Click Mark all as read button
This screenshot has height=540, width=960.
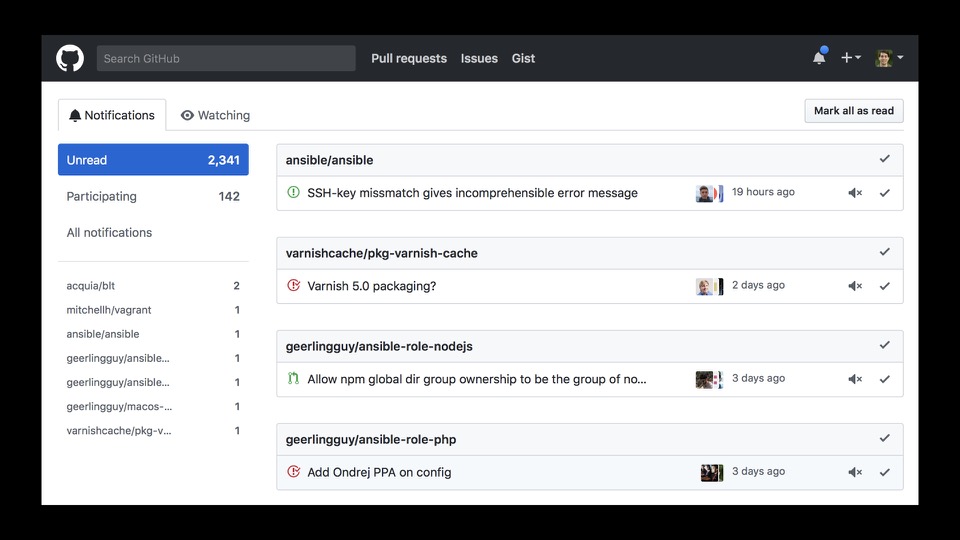click(853, 111)
